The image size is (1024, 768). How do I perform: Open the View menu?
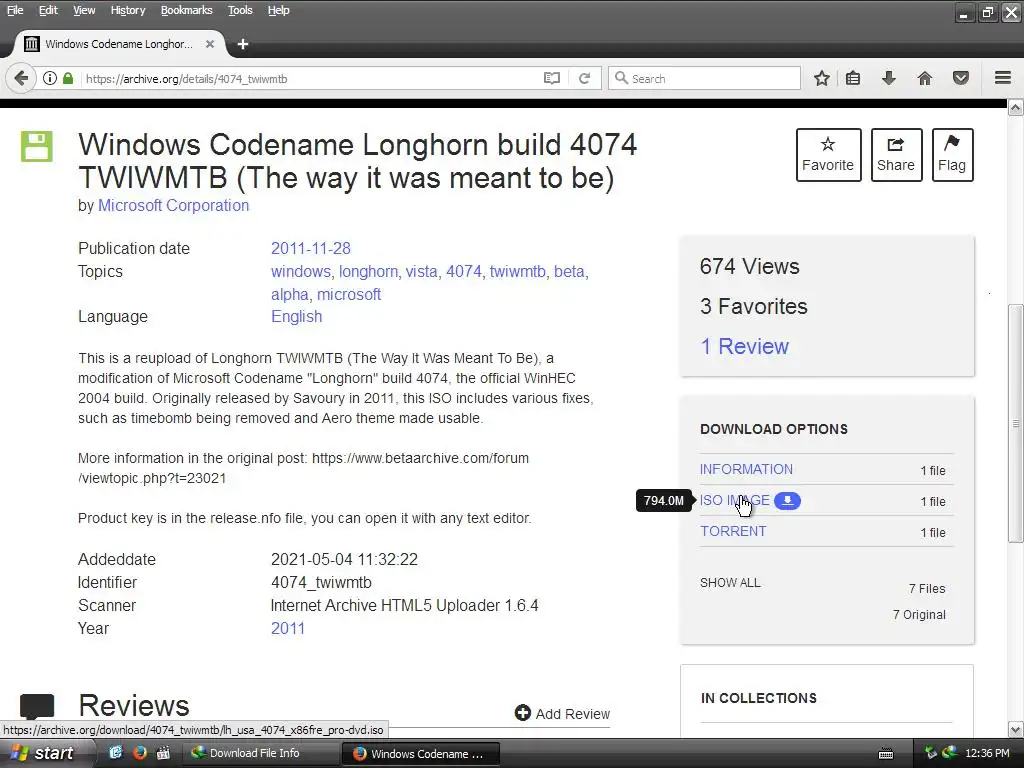[x=84, y=10]
